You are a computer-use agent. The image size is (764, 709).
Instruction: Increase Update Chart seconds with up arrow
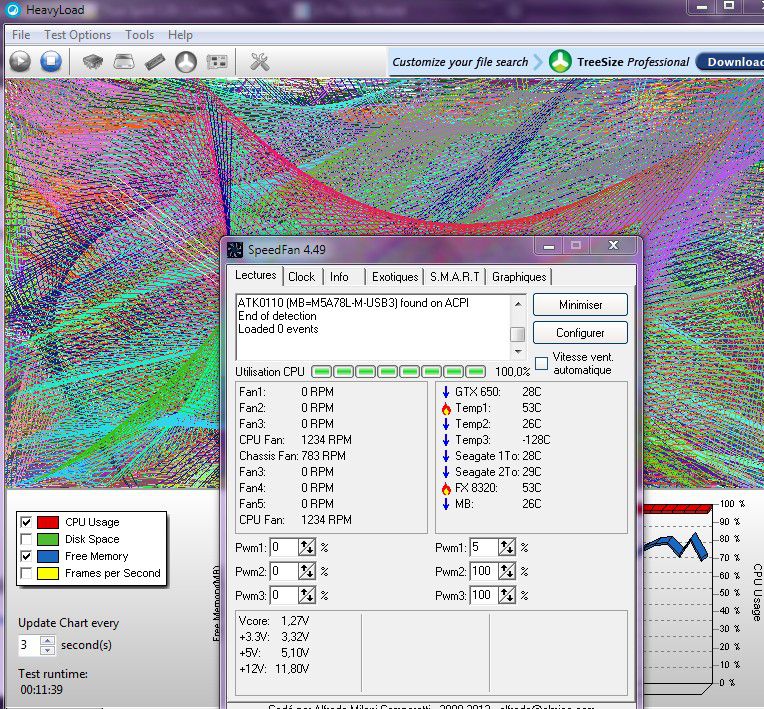47,641
